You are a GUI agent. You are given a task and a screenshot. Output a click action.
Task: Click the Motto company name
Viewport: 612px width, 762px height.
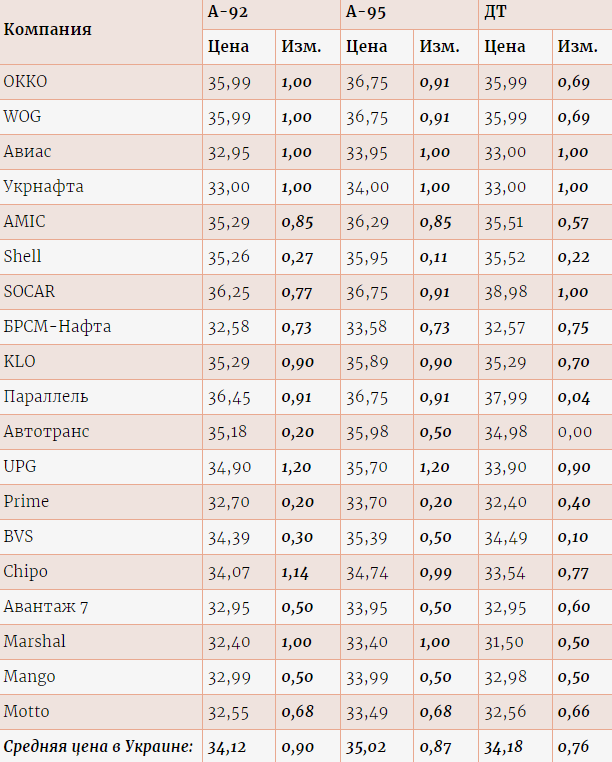tap(27, 712)
